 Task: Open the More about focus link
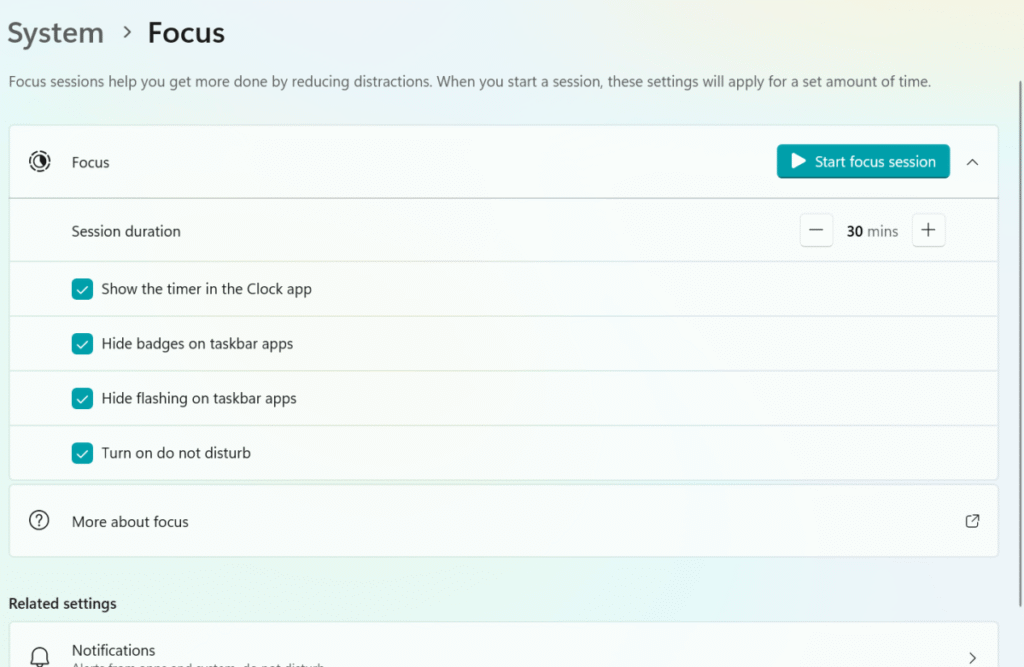point(130,521)
